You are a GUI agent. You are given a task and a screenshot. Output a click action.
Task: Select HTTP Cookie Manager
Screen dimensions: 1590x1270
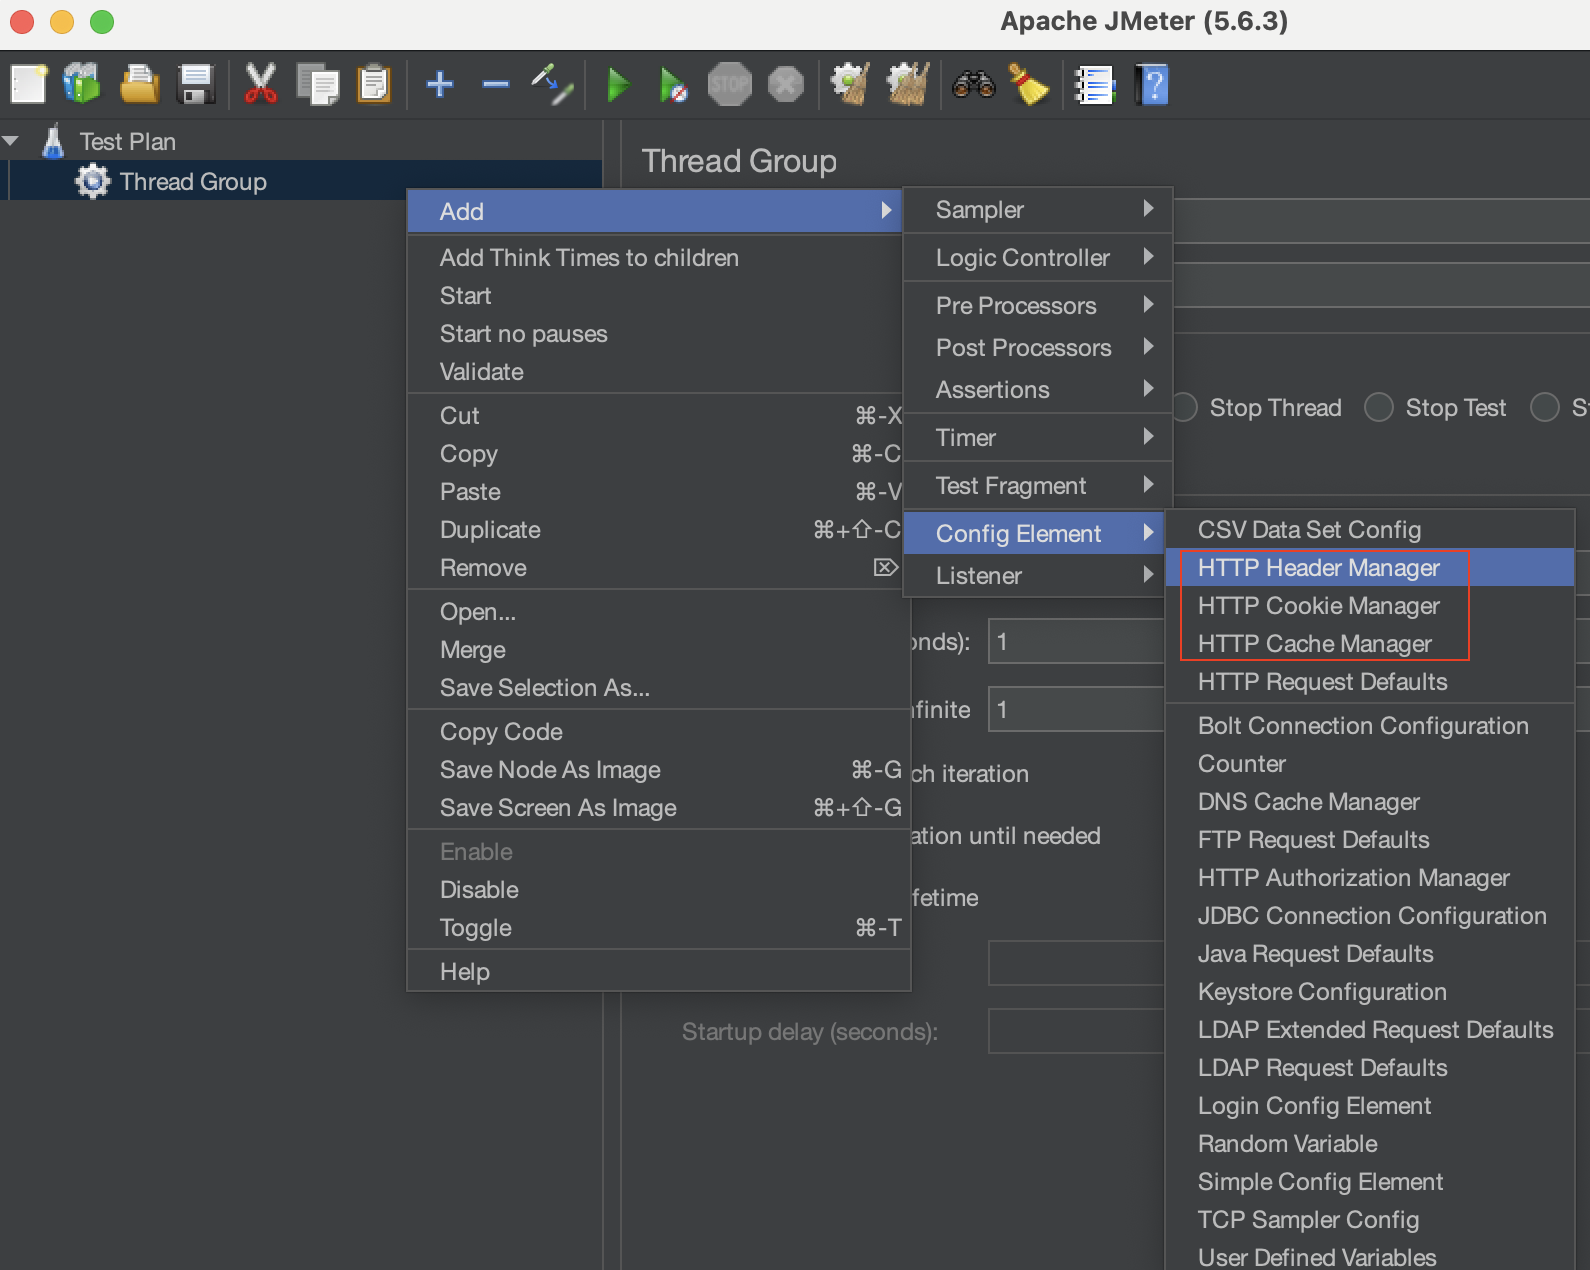click(1369, 606)
